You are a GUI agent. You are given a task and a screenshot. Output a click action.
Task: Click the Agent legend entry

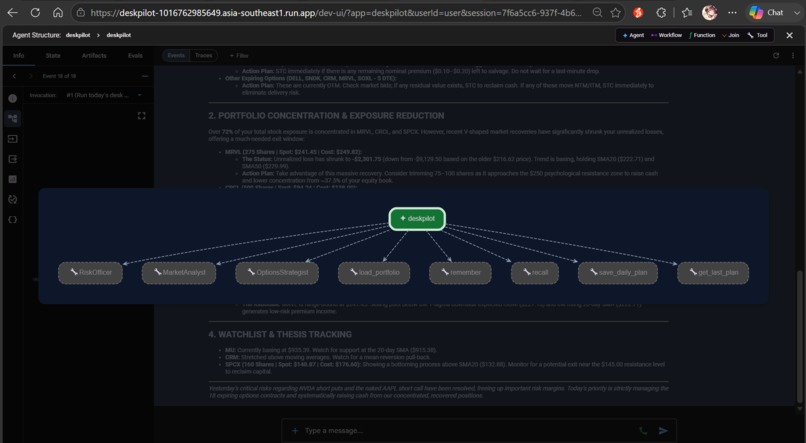tap(633, 35)
